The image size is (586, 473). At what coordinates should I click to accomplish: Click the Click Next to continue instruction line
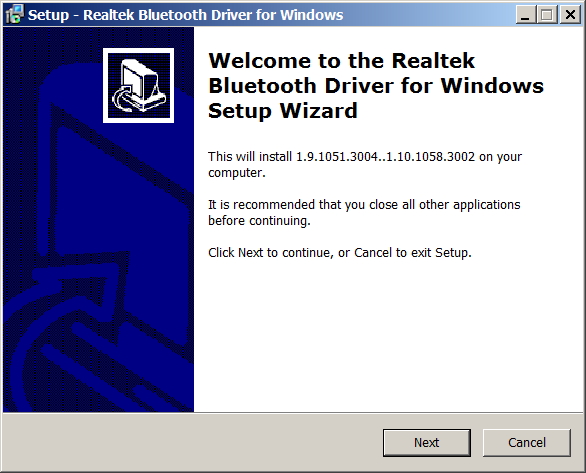pos(340,253)
